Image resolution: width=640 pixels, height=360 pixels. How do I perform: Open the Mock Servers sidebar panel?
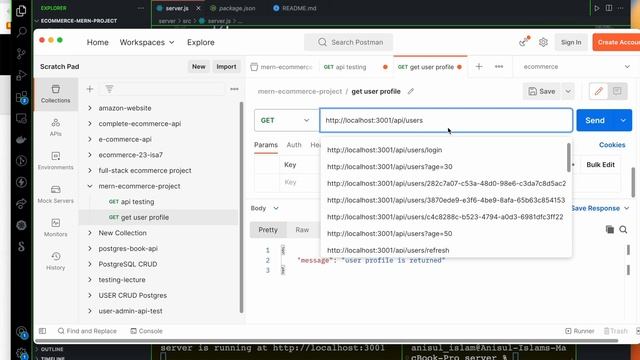pos(56,194)
